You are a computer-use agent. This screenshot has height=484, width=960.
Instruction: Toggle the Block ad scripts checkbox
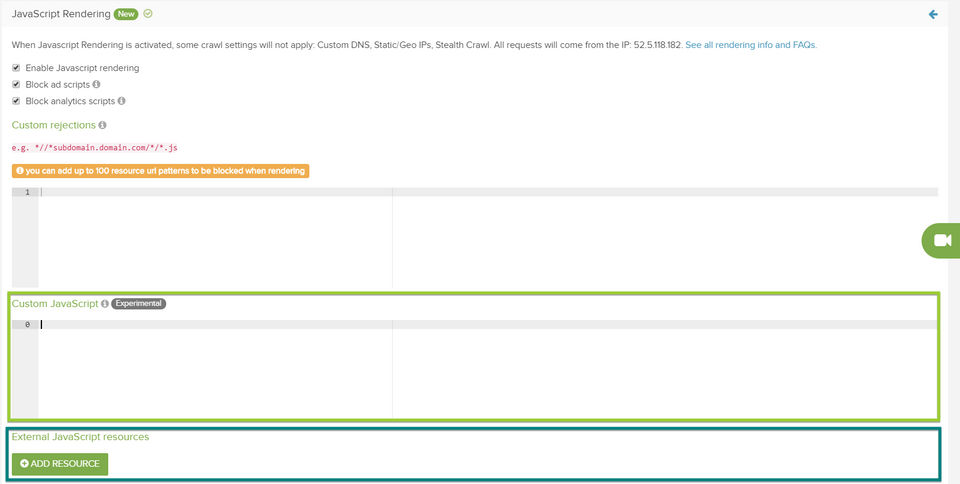pyautogui.click(x=17, y=84)
